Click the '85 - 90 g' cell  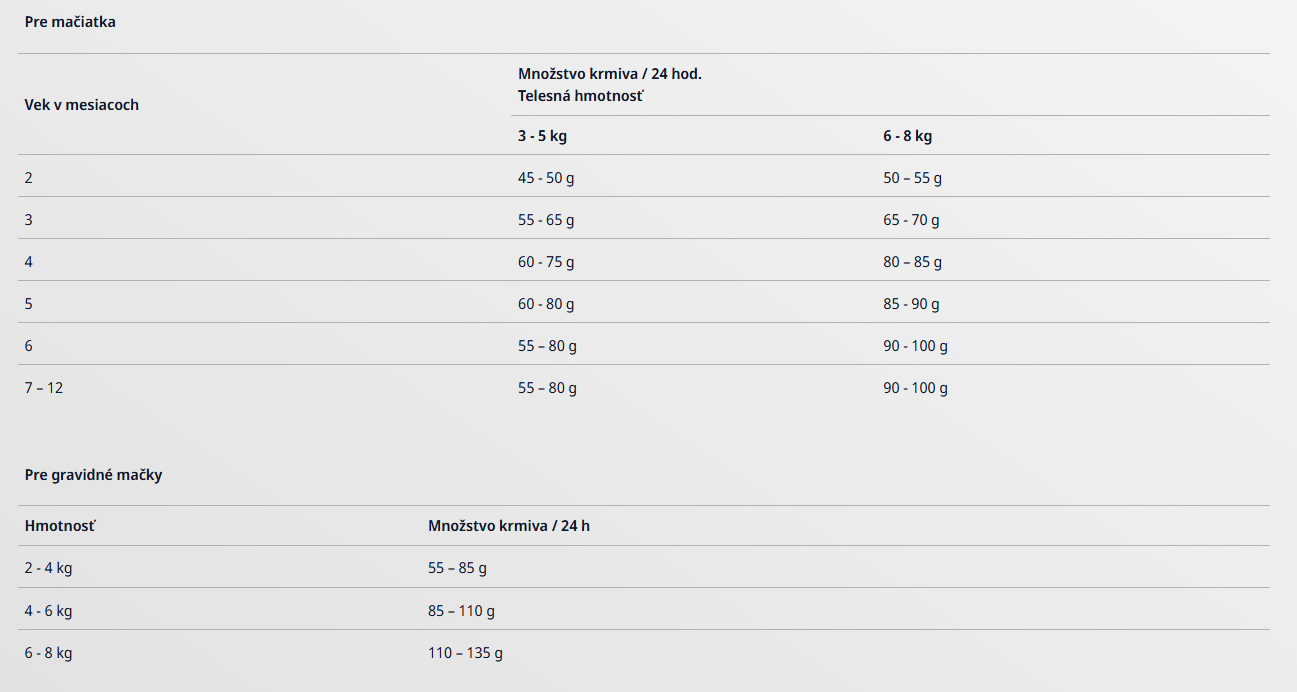pos(911,304)
